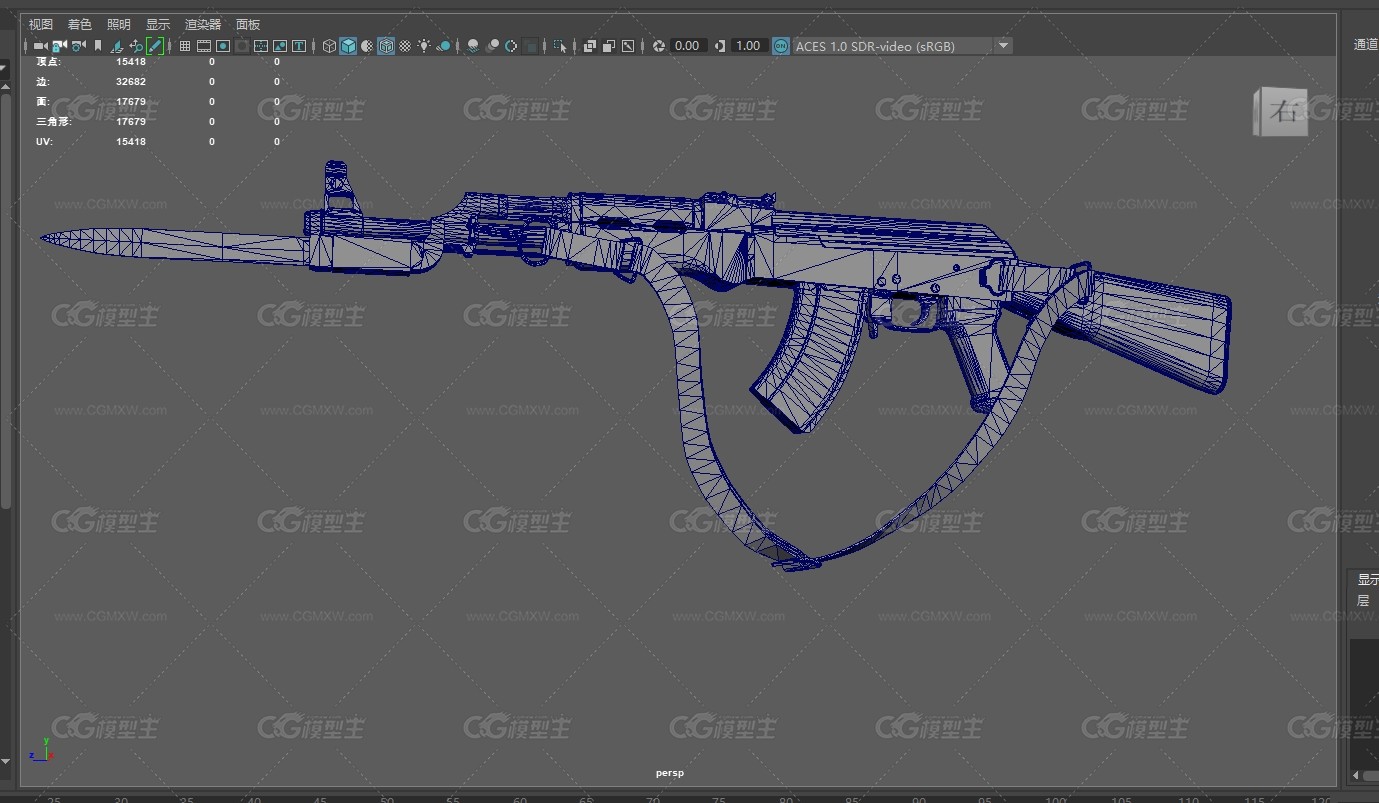Image resolution: width=1379 pixels, height=803 pixels.
Task: Toggle Screen Space Ambient Occlusion icon
Action: coord(473,46)
